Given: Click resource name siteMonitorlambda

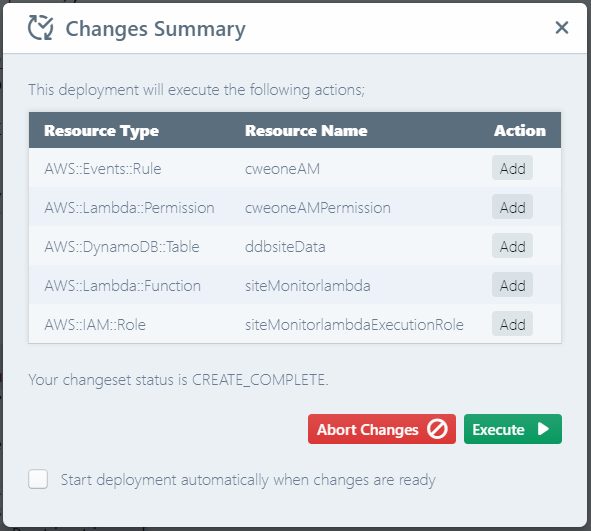Looking at the screenshot, I should [x=308, y=286].
